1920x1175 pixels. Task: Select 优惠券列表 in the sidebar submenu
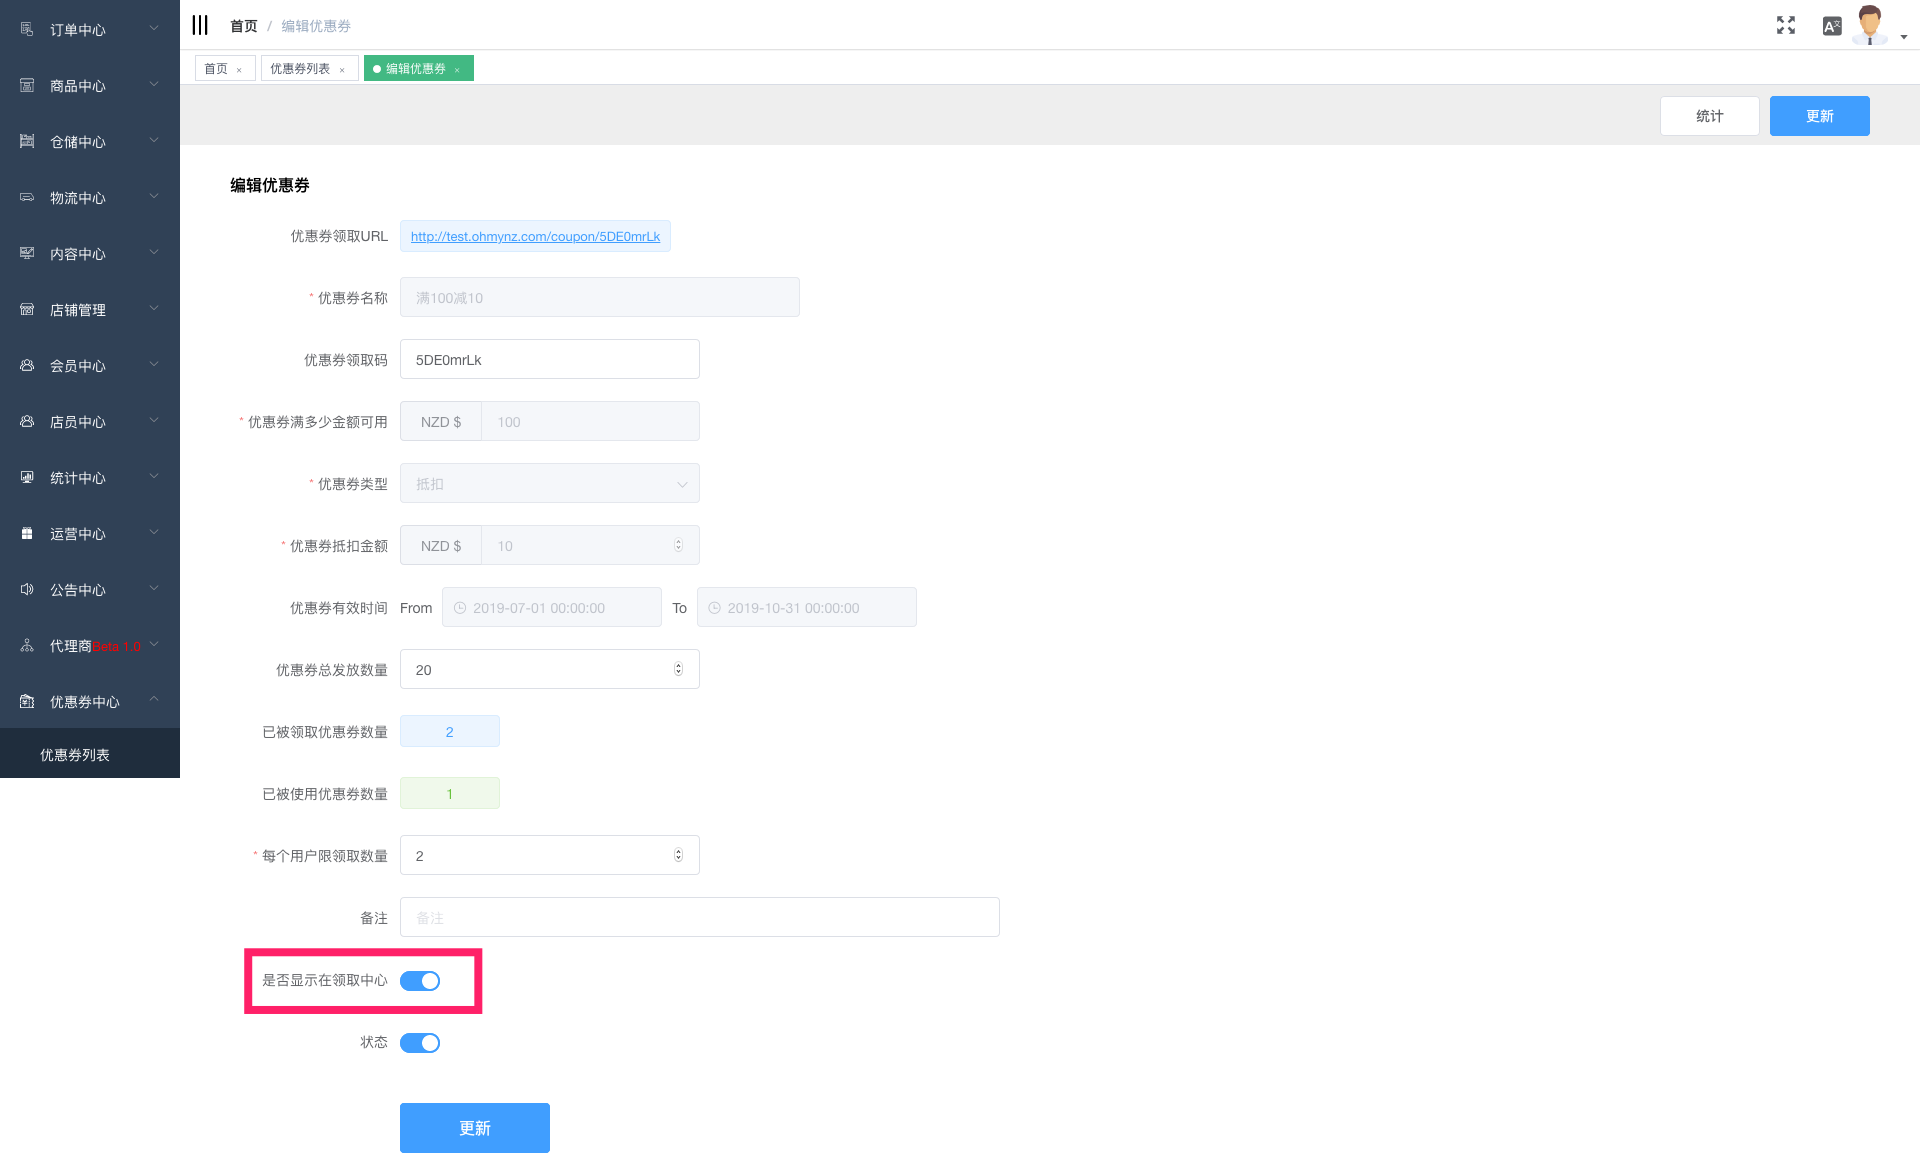pos(75,755)
